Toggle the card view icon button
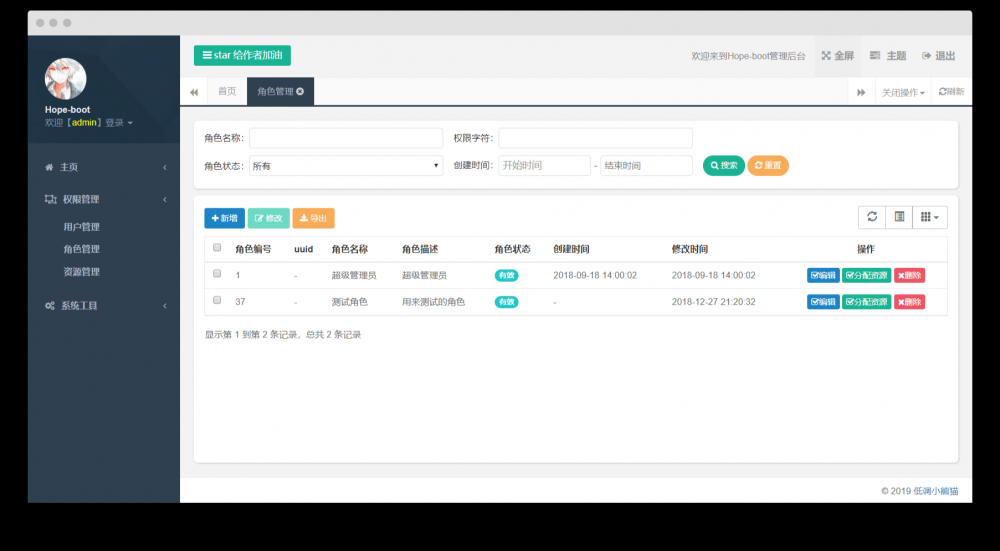 [x=899, y=217]
